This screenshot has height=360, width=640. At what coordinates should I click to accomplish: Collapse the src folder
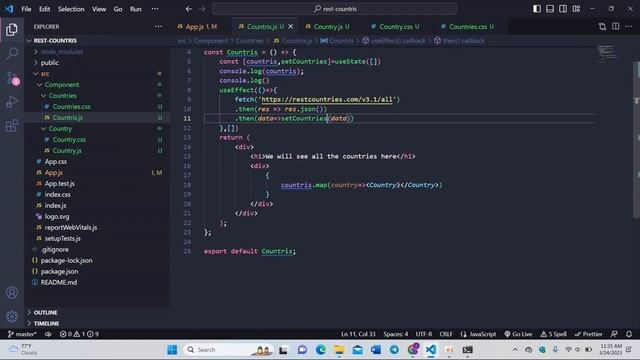(97, 73)
